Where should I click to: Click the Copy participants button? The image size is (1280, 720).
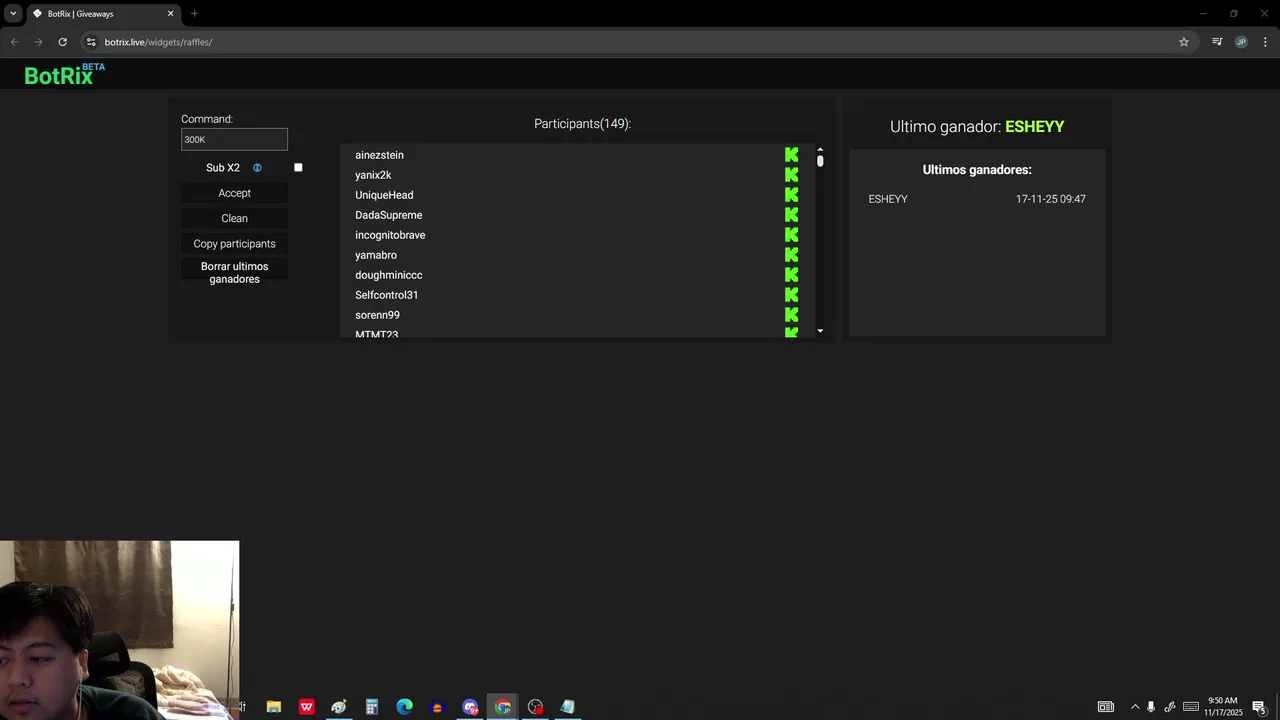(x=234, y=244)
